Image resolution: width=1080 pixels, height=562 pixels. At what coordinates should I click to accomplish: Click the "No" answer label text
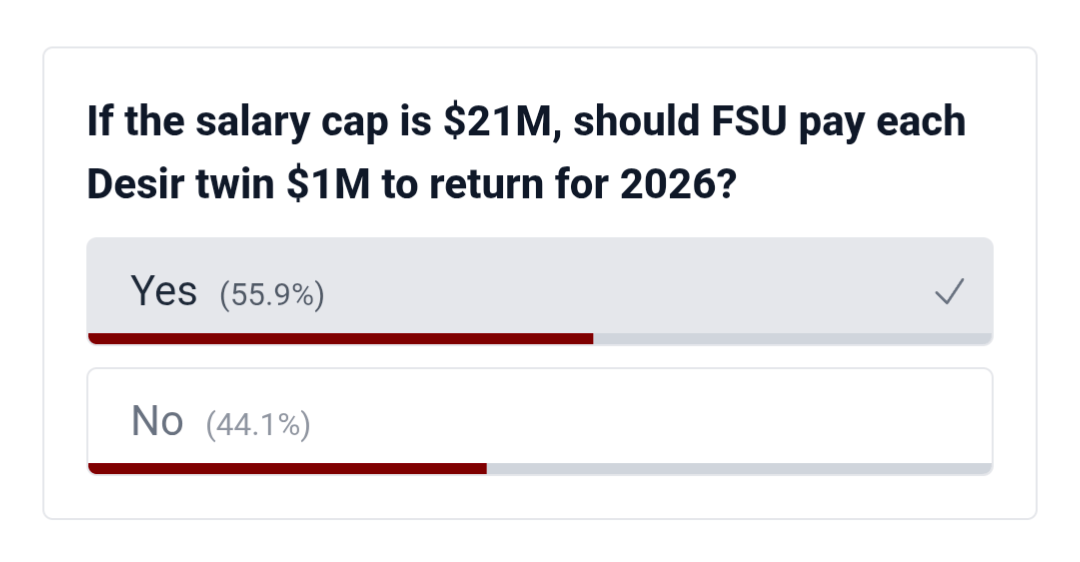[x=157, y=422]
